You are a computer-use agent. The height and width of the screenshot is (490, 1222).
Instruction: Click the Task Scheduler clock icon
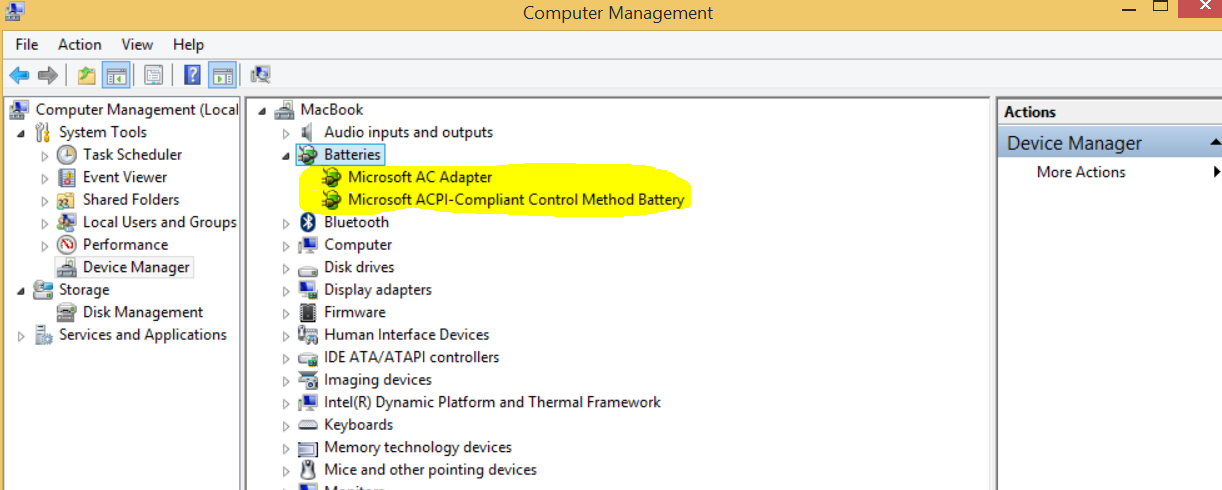click(x=67, y=155)
